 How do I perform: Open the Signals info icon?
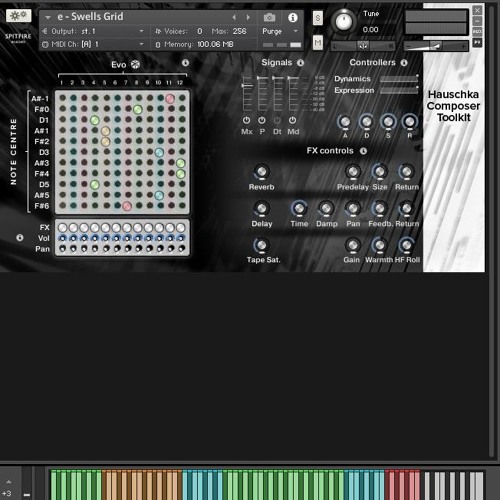coord(300,63)
